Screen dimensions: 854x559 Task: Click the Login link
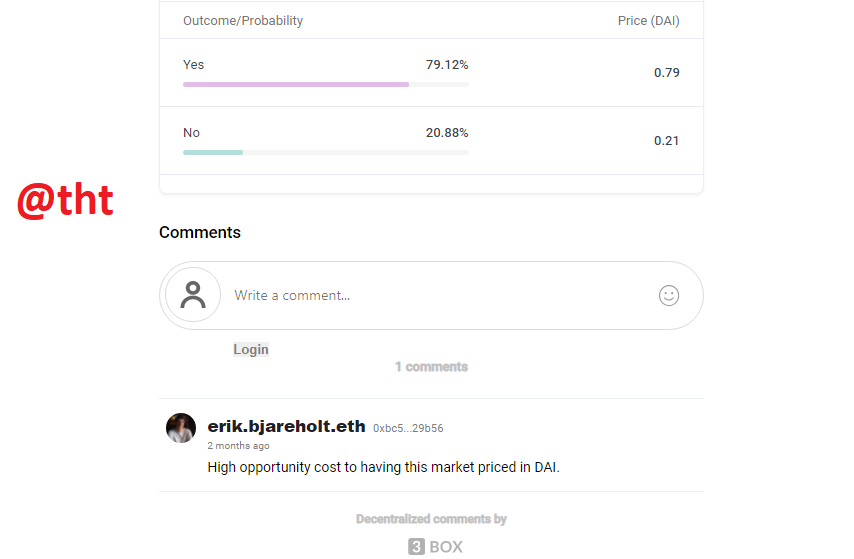251,349
